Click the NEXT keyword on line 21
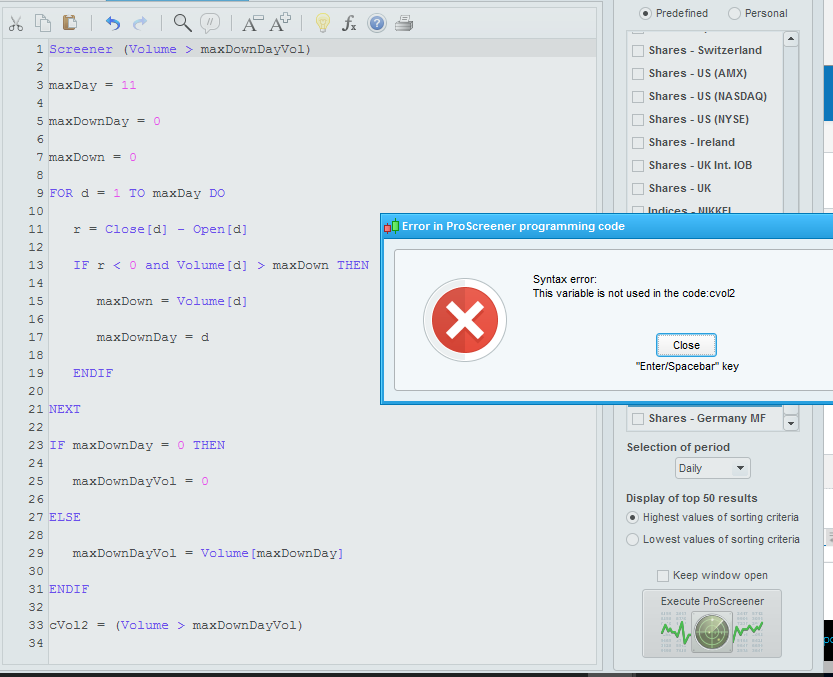The height and width of the screenshot is (677, 833). (x=65, y=409)
